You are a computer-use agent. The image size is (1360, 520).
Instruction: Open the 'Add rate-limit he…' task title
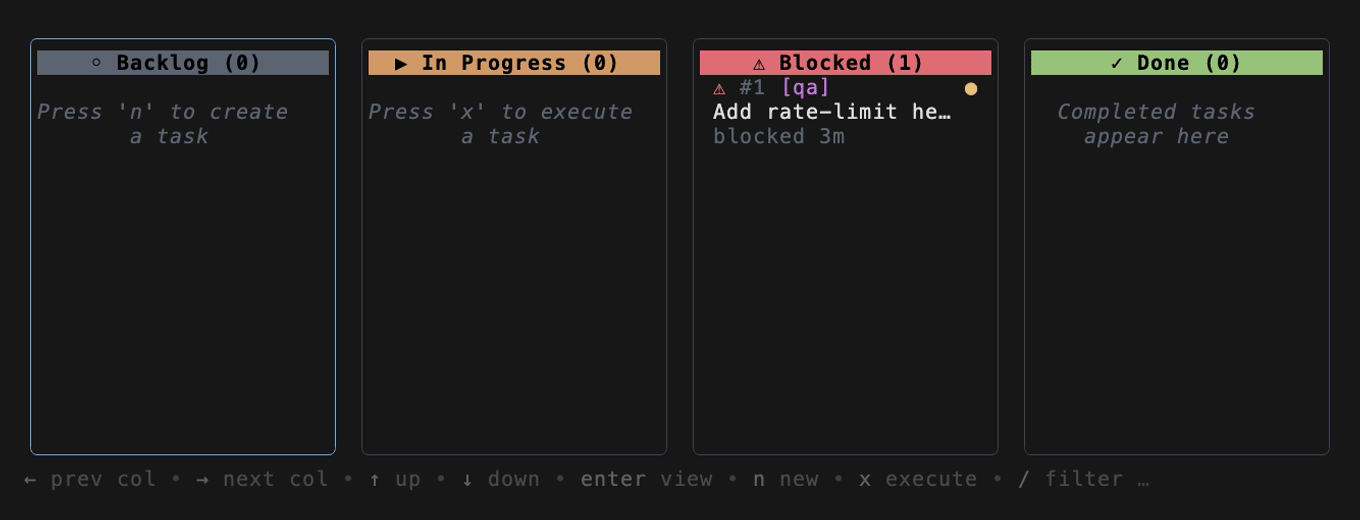(x=832, y=112)
